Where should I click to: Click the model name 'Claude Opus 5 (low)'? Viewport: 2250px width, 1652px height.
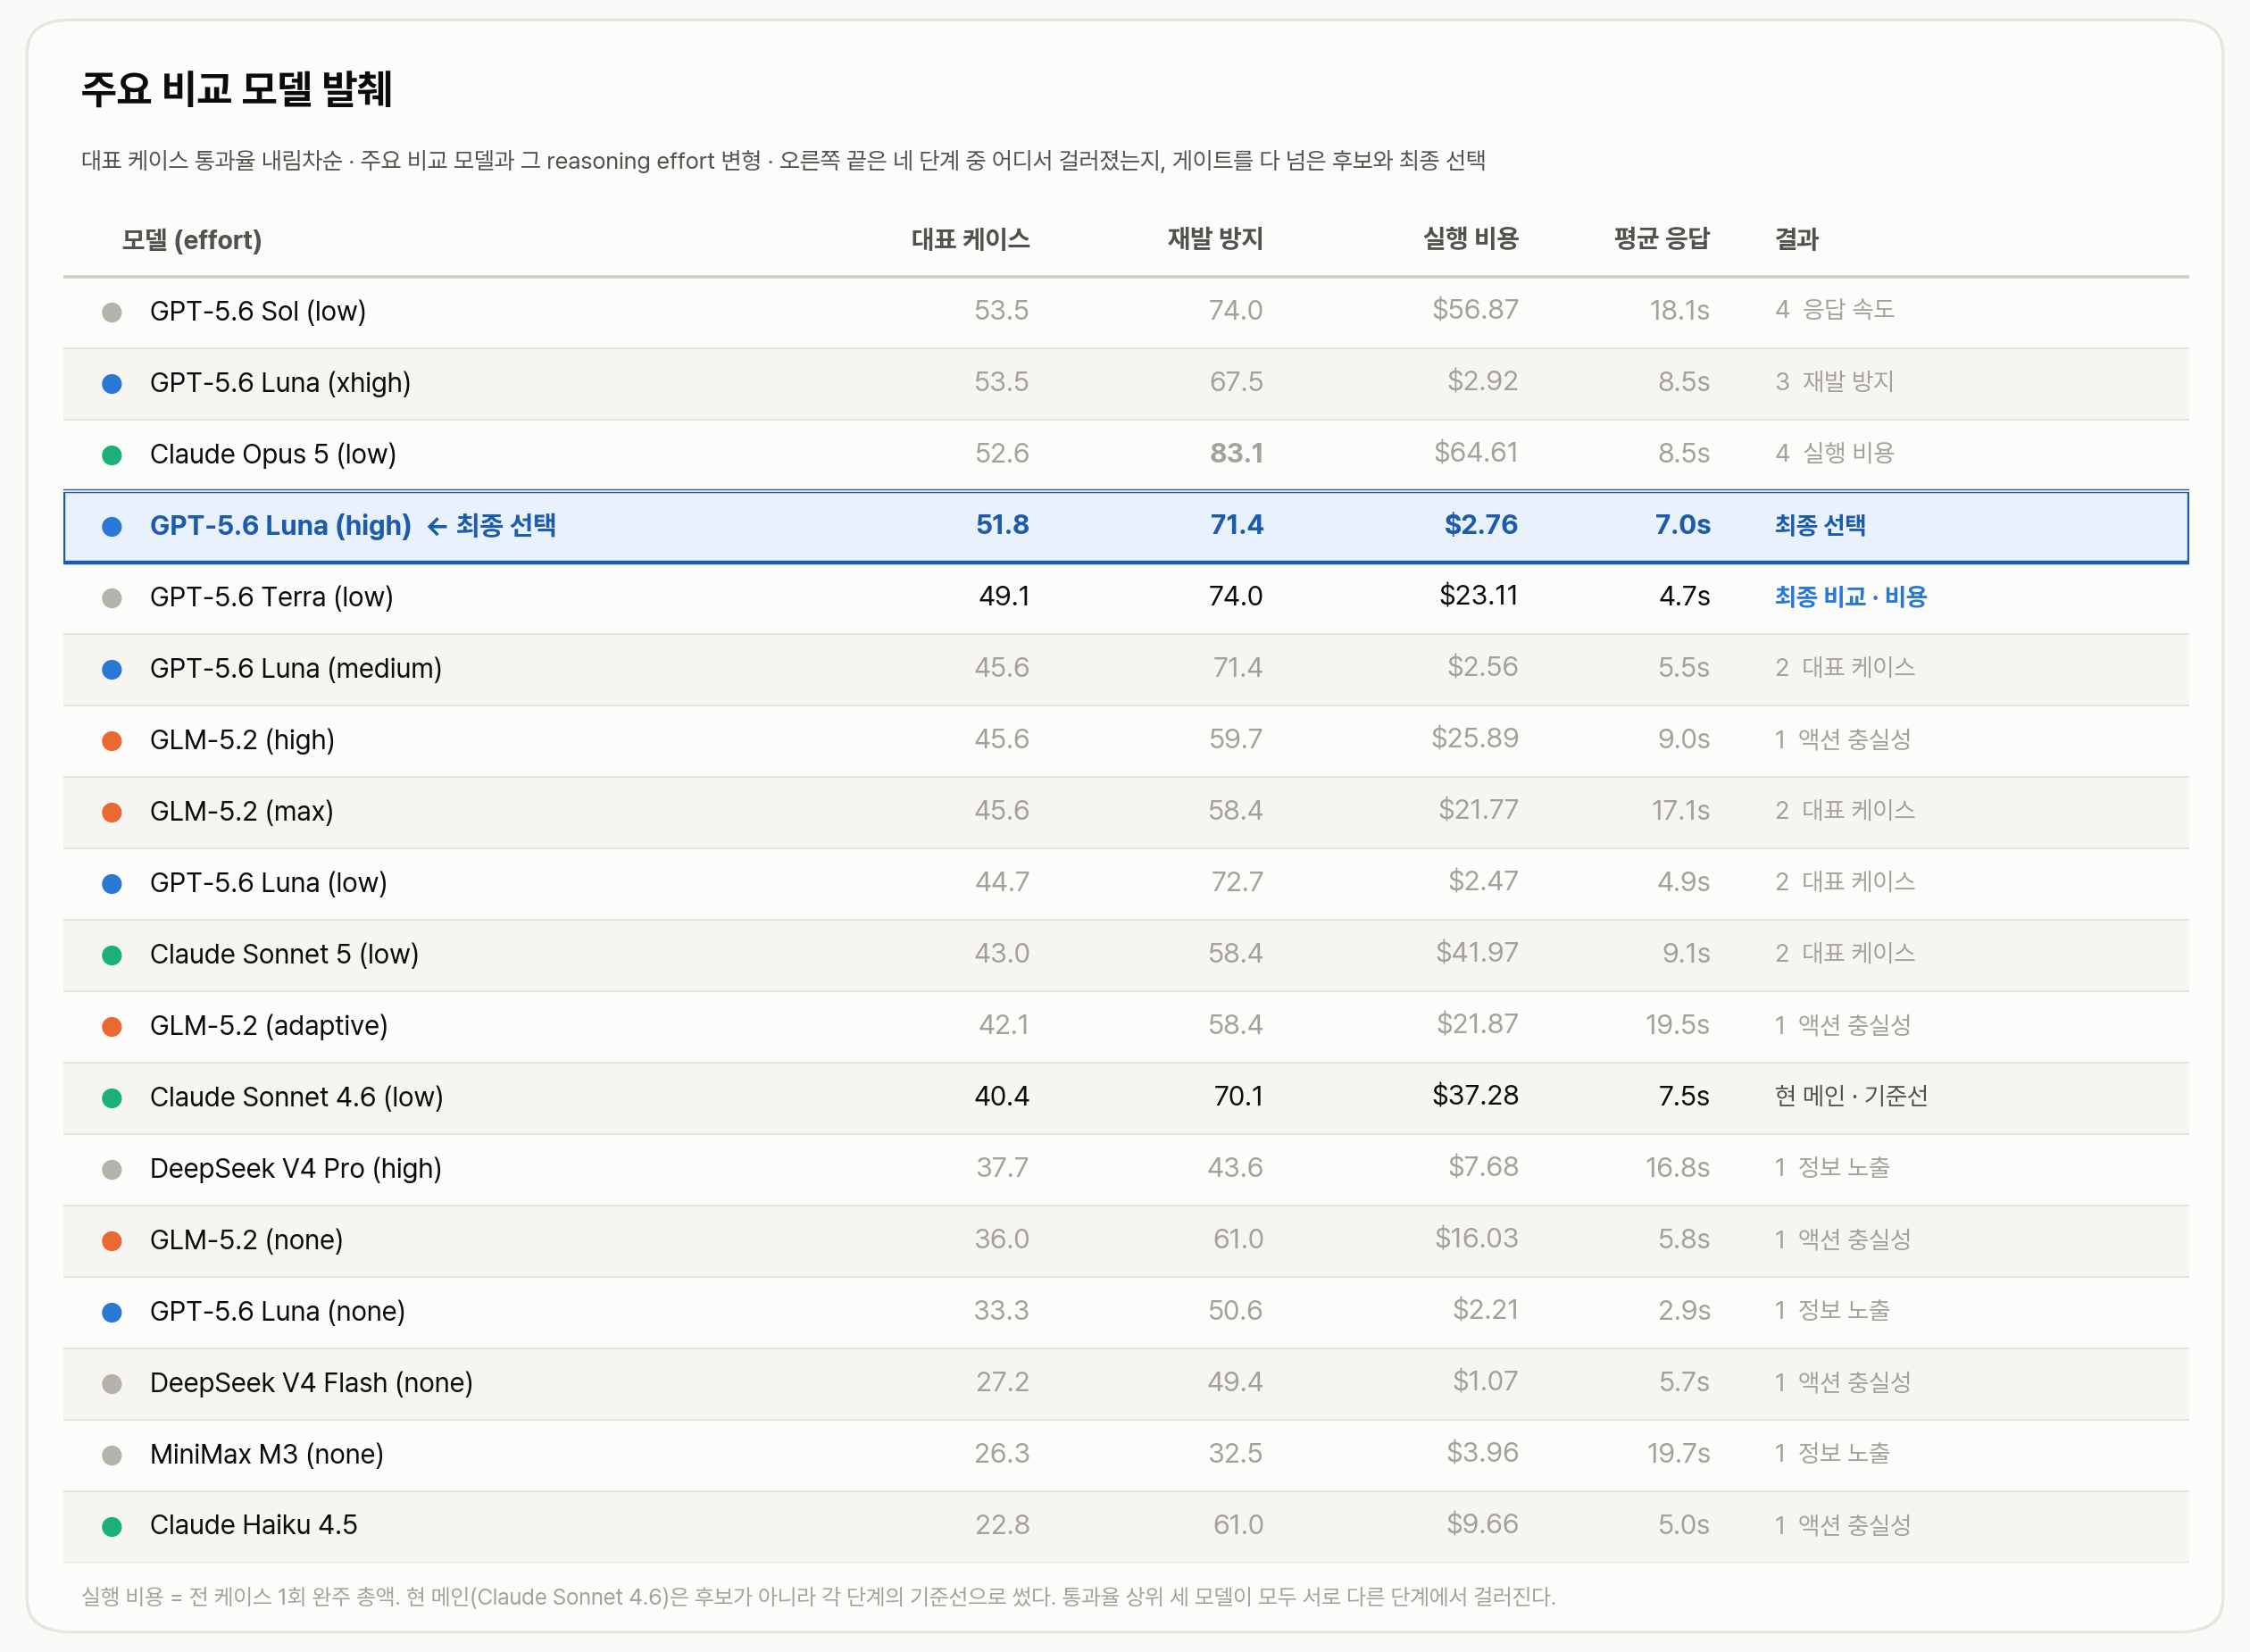pos(273,454)
